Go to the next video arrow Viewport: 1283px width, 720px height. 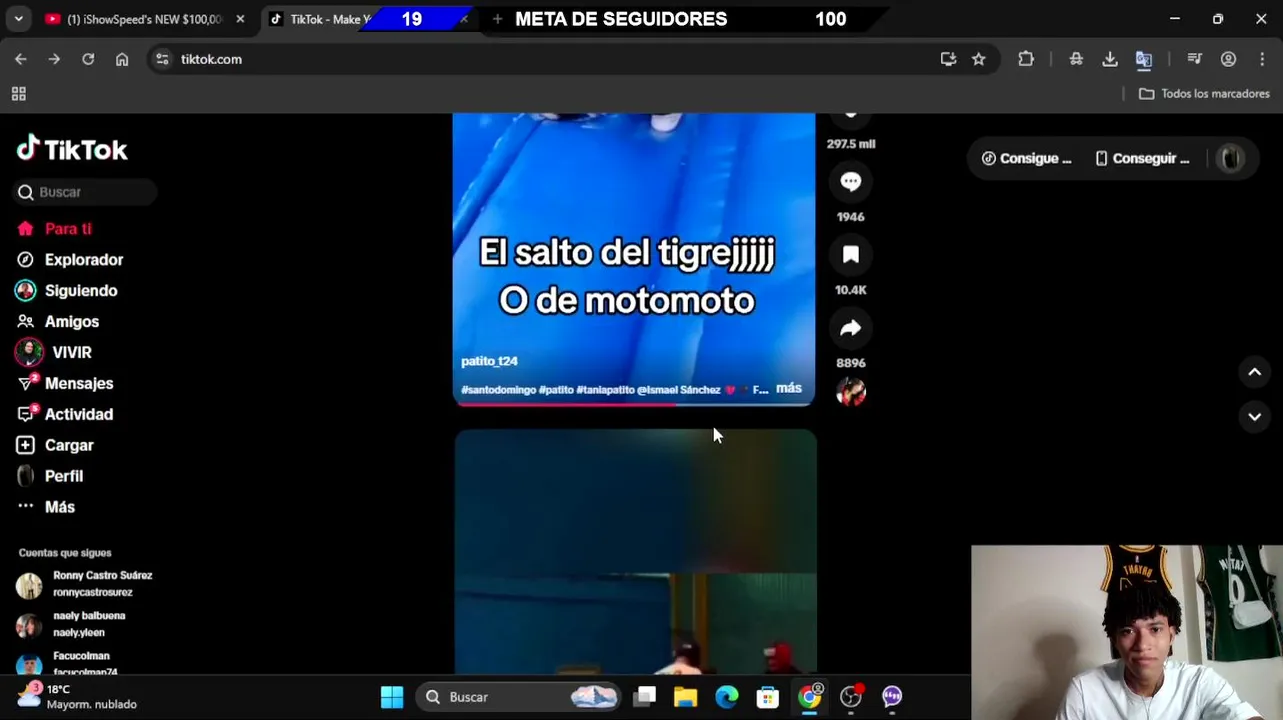pos(1254,416)
